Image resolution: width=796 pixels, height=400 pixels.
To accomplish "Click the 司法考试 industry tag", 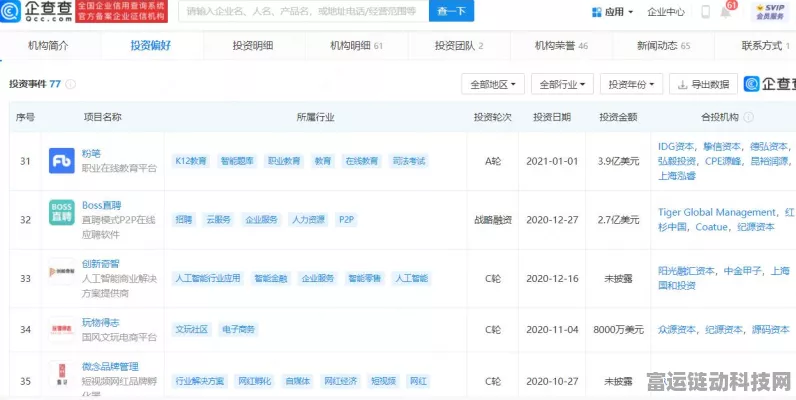I will pos(409,161).
